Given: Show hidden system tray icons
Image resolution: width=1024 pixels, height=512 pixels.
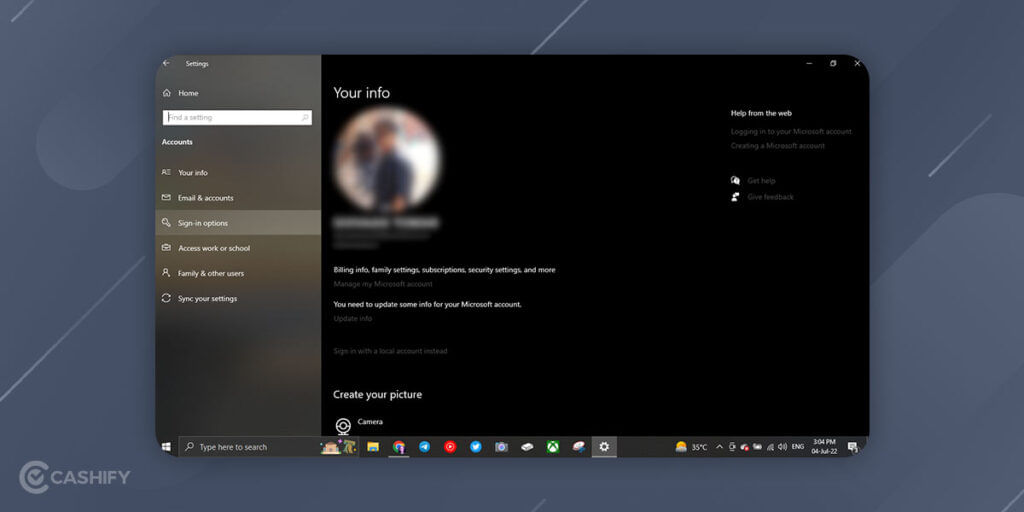Looking at the screenshot, I should [x=720, y=447].
